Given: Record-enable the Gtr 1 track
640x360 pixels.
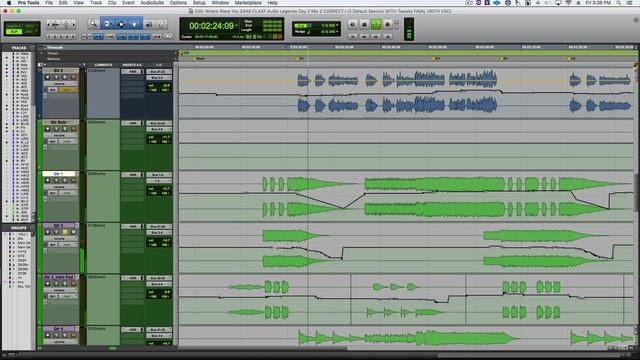Looking at the screenshot, I should (48, 180).
